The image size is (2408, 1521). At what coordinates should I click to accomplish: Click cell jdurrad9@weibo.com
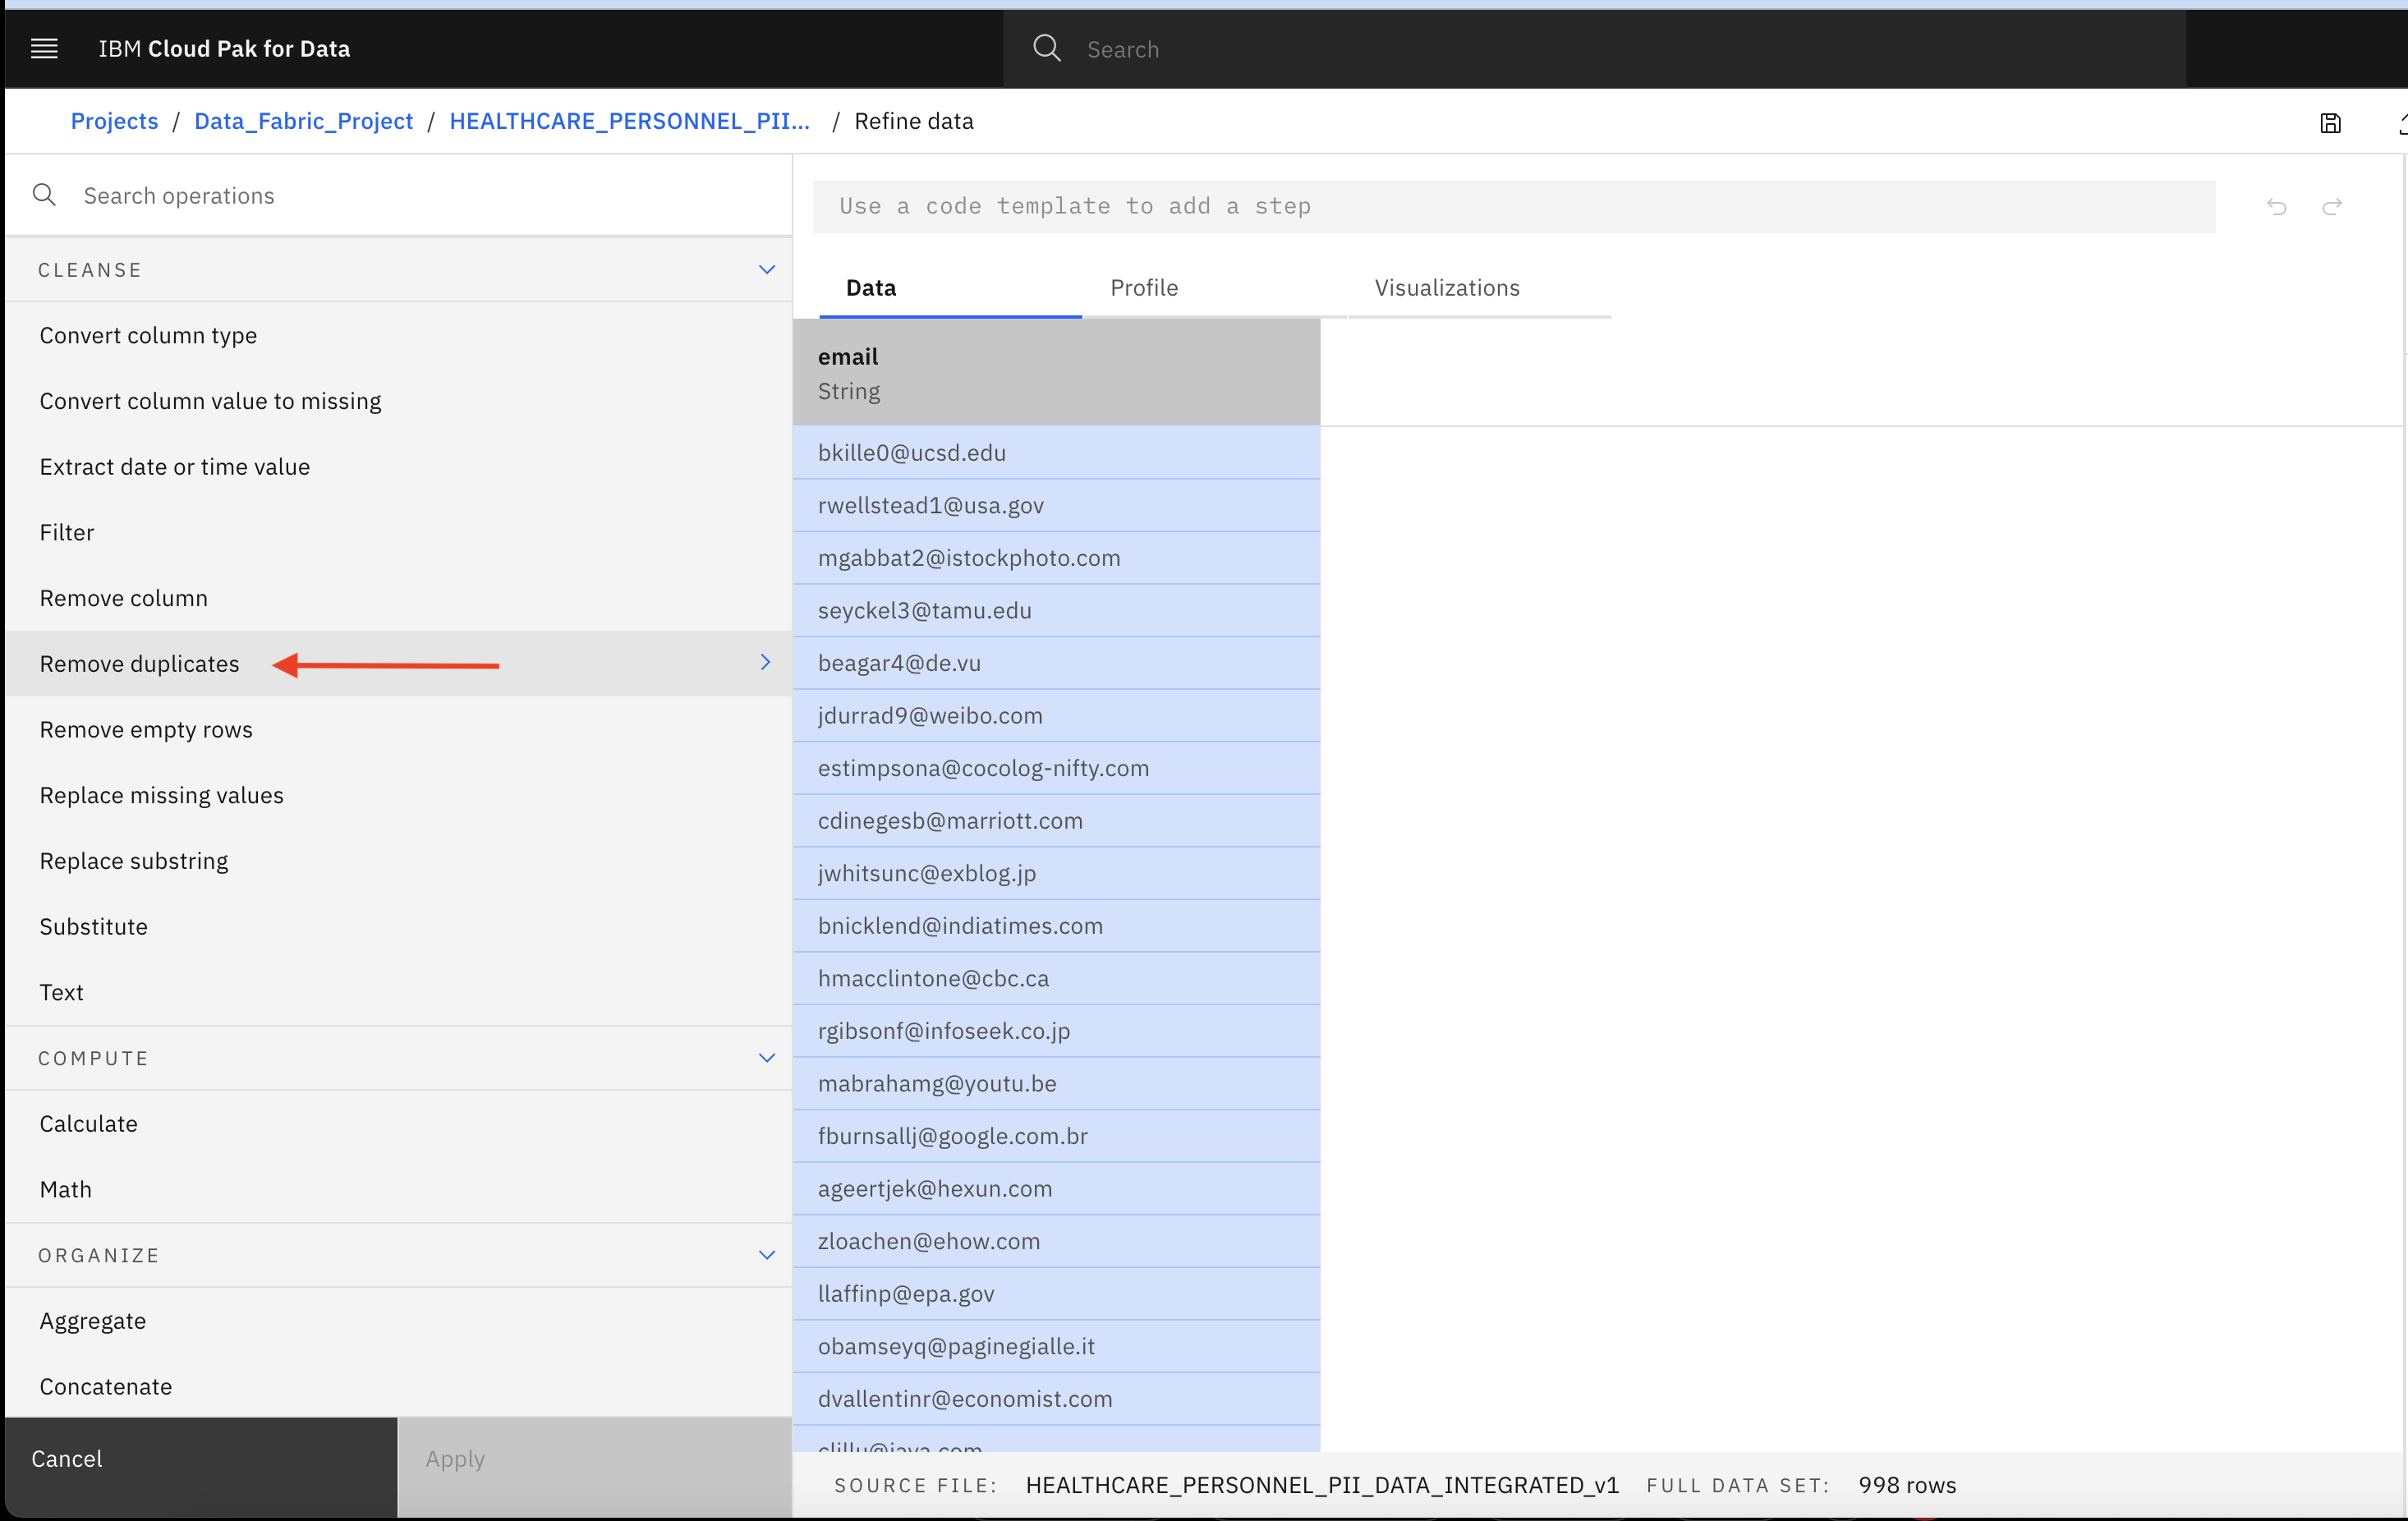pyautogui.click(x=1056, y=716)
